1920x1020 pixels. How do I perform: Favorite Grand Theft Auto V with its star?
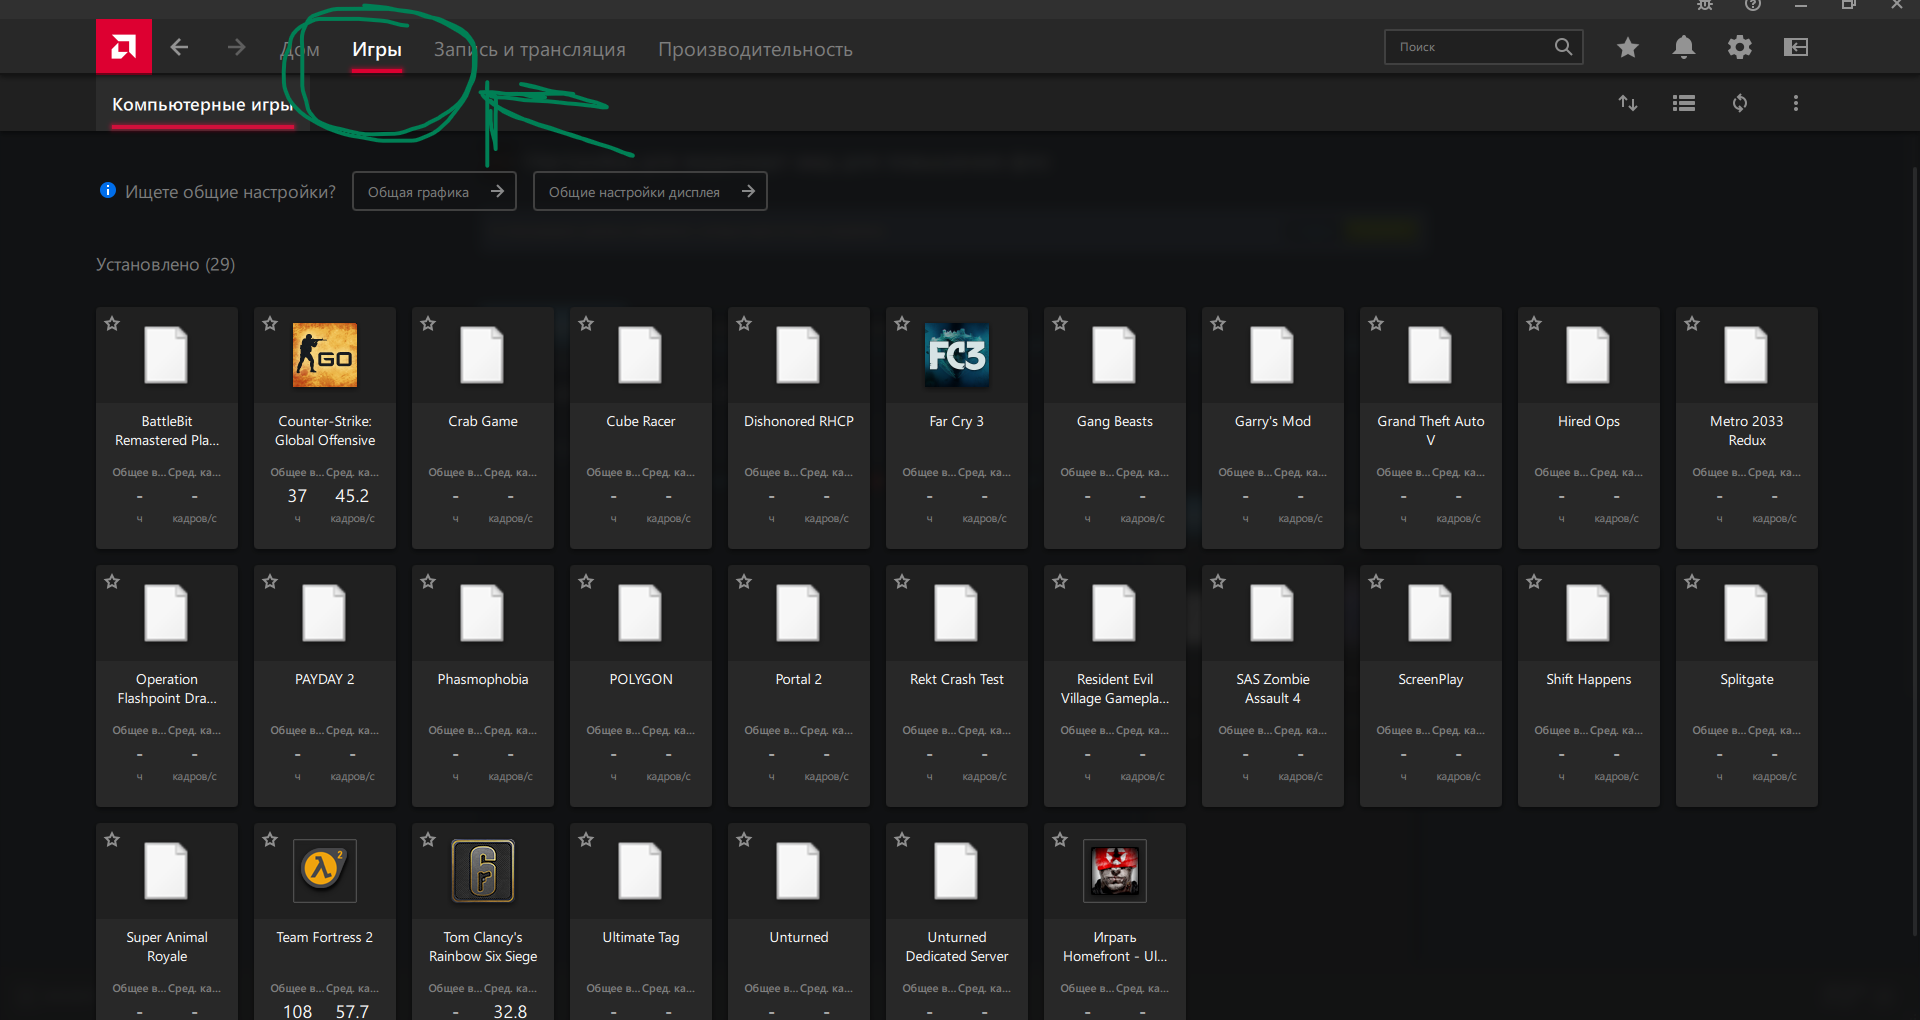tap(1376, 324)
